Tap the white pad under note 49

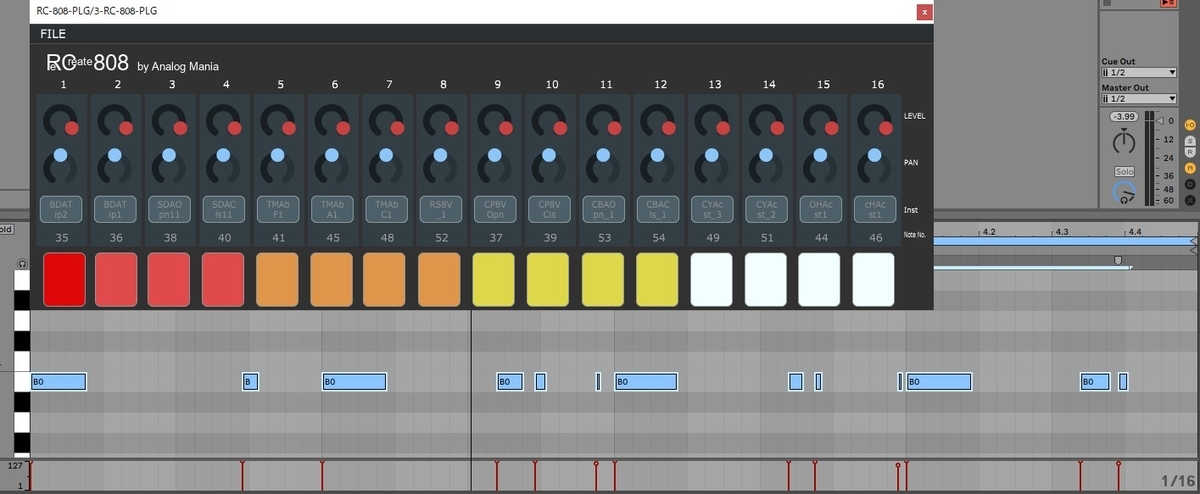pyautogui.click(x=711, y=279)
